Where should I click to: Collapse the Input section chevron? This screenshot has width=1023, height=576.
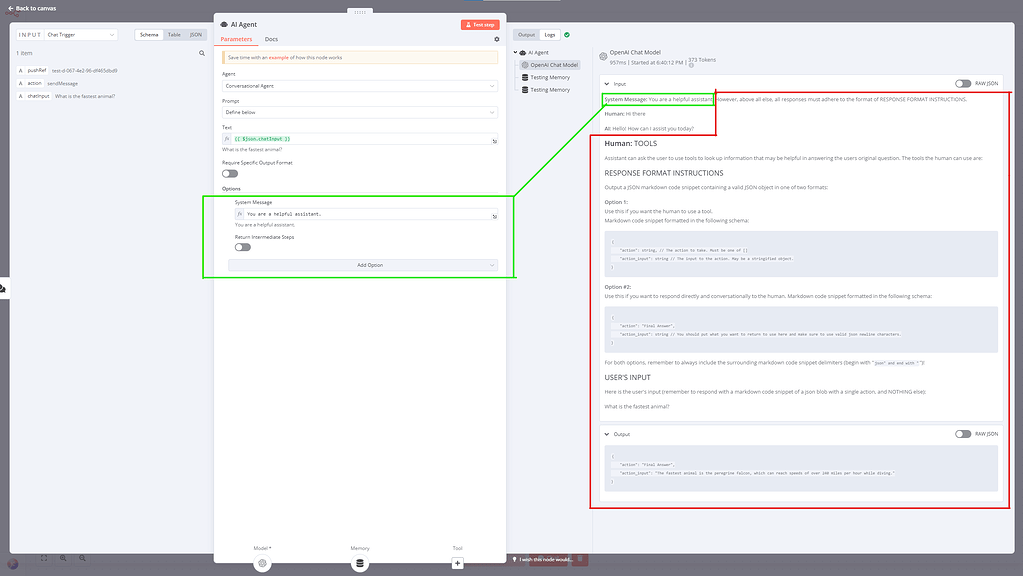[606, 84]
